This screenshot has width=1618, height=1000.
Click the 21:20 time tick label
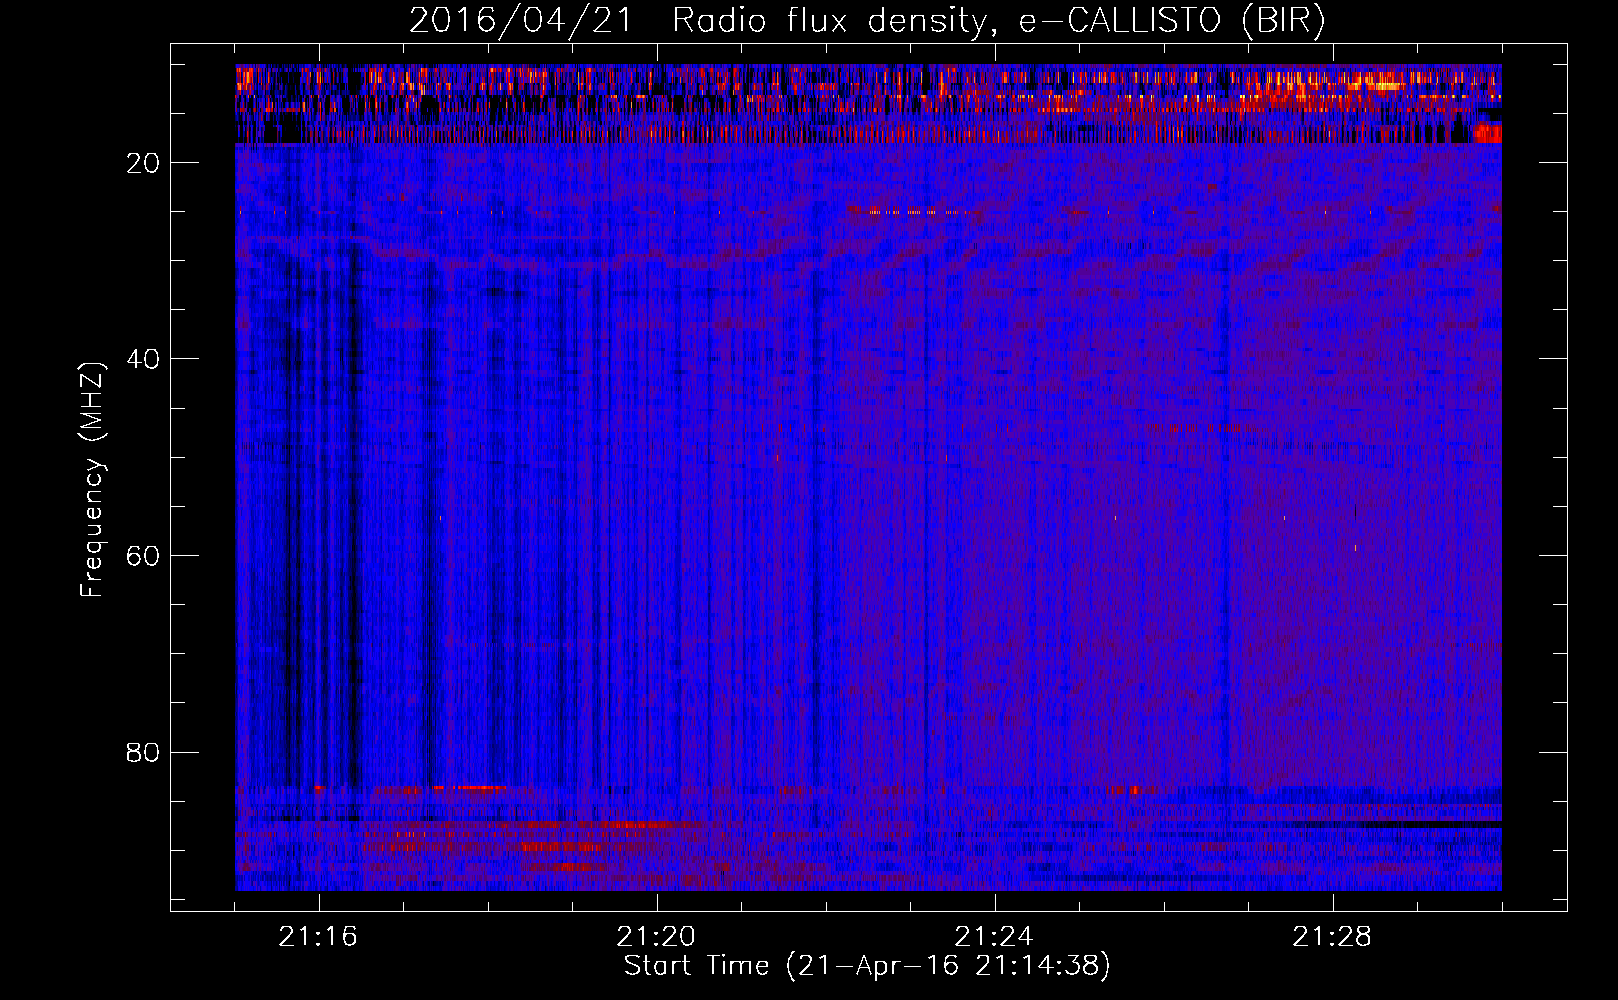(x=656, y=937)
